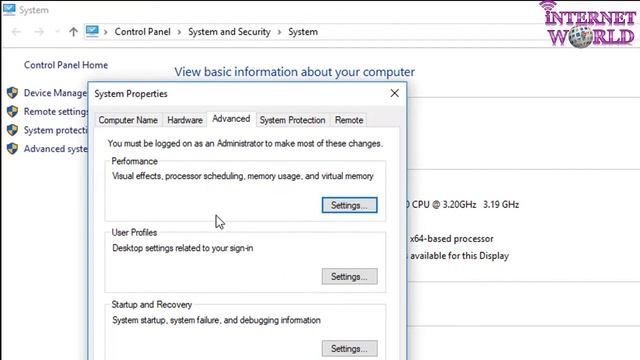Click the Forward arrow in System window
This screenshot has height=360, width=640.
39,32
